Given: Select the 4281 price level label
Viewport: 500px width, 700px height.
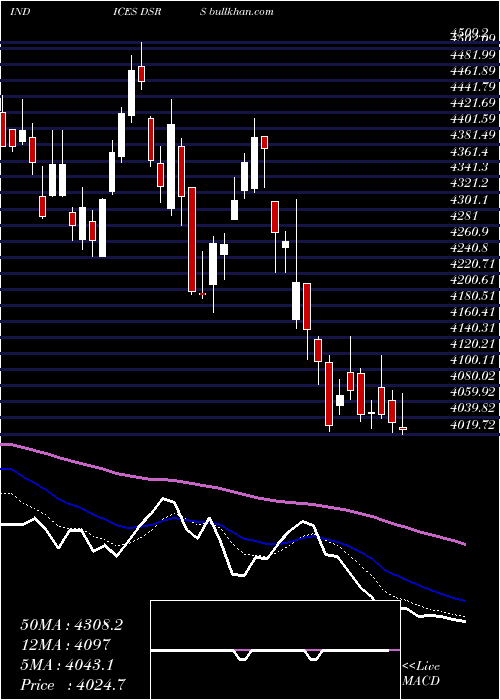Looking at the screenshot, I should [464, 216].
